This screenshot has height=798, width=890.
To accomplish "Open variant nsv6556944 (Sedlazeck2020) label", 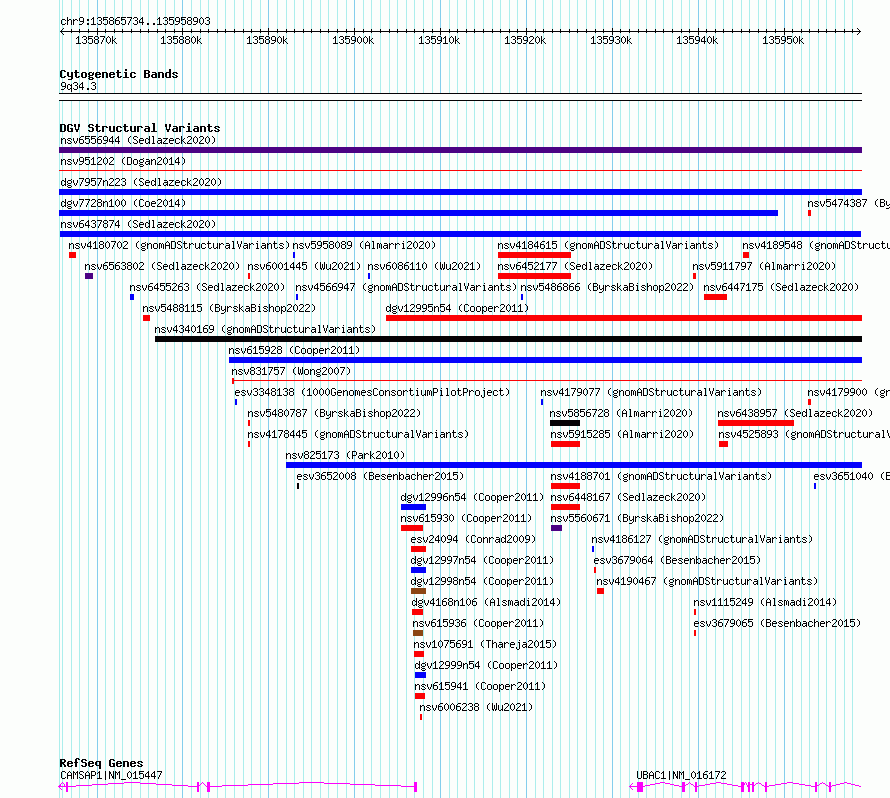I will tap(138, 140).
